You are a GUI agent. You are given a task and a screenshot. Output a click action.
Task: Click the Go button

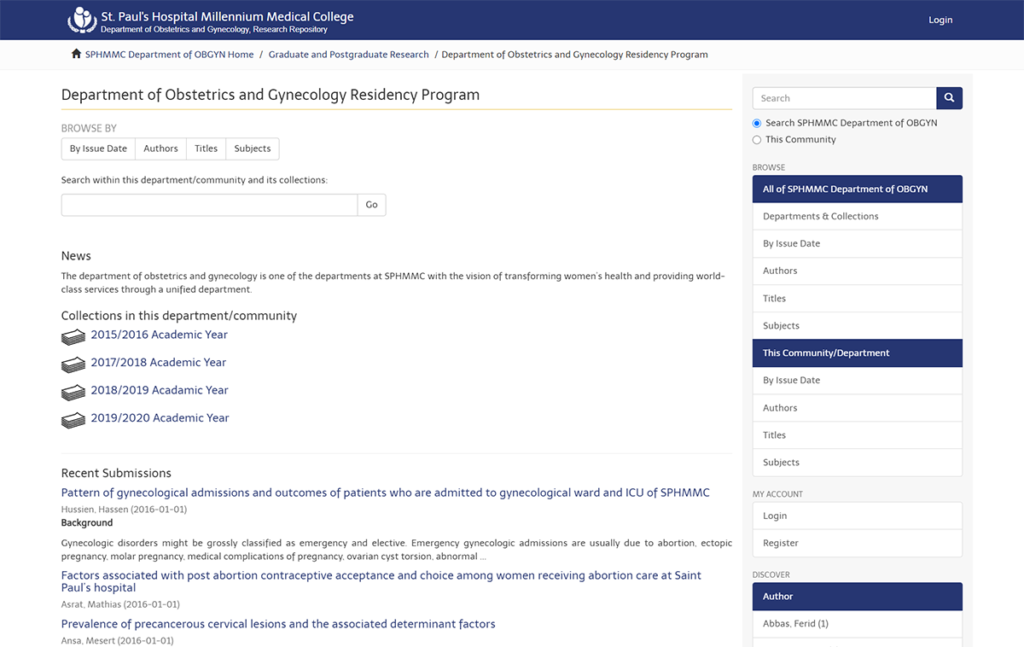[x=372, y=205]
